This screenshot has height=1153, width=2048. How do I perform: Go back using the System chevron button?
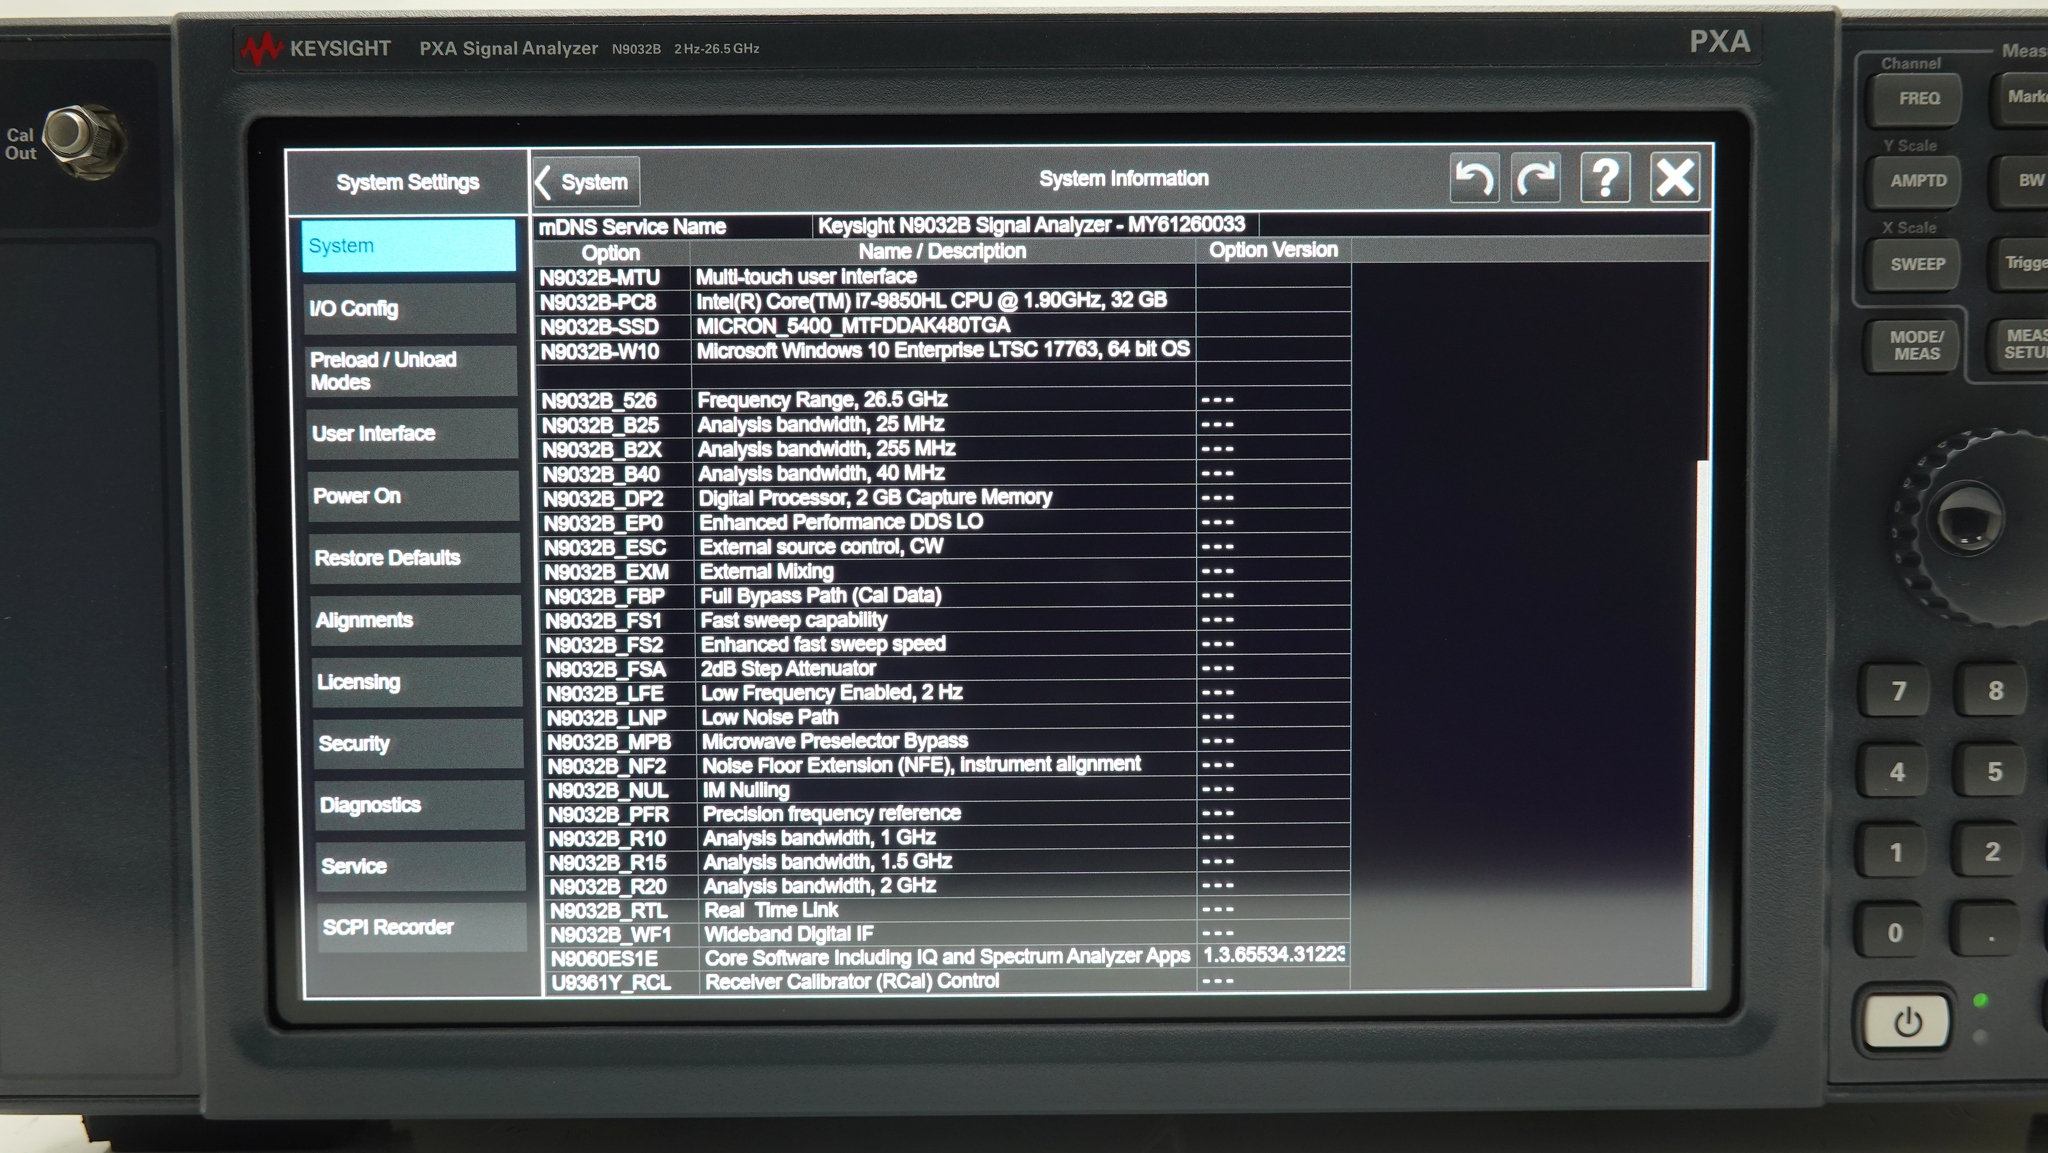coord(585,182)
